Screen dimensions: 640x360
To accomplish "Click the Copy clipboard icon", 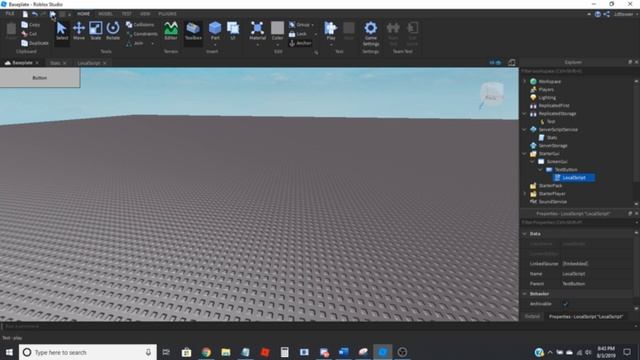I will click(24, 25).
